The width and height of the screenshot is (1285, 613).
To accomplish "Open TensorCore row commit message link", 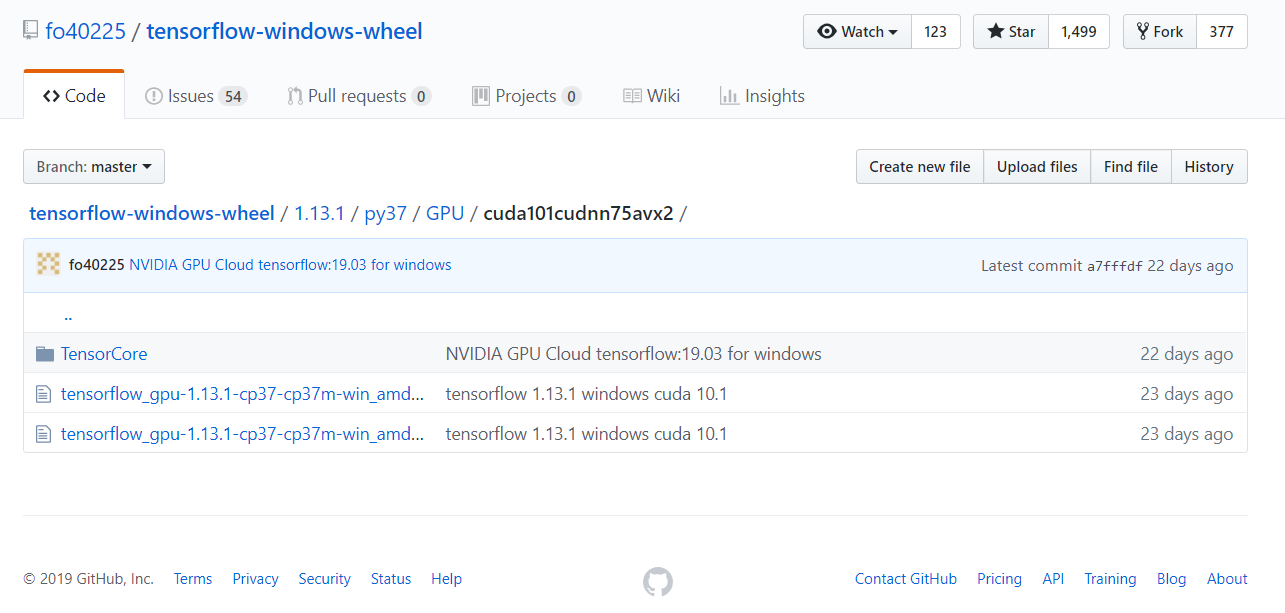I will pos(634,354).
